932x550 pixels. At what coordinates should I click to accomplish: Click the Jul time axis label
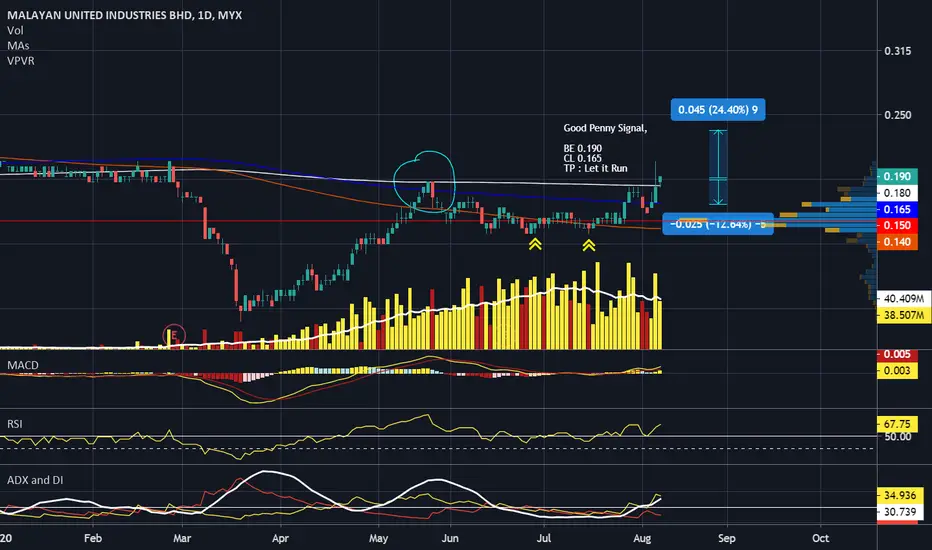pyautogui.click(x=544, y=538)
